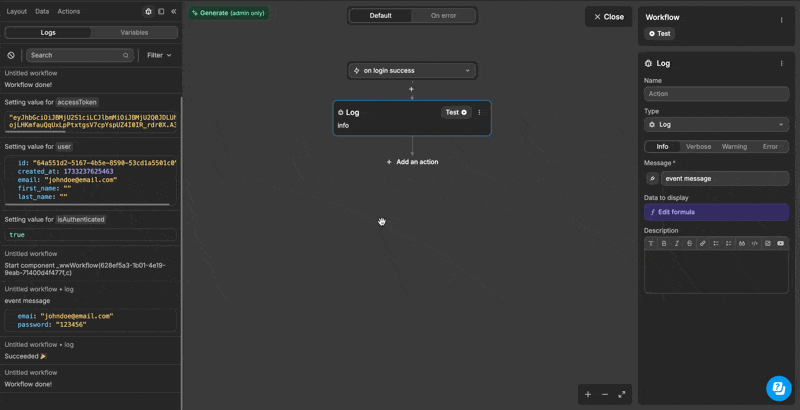800x410 pixels.
Task: Insert image in Description toolbar
Action: pyautogui.click(x=768, y=243)
